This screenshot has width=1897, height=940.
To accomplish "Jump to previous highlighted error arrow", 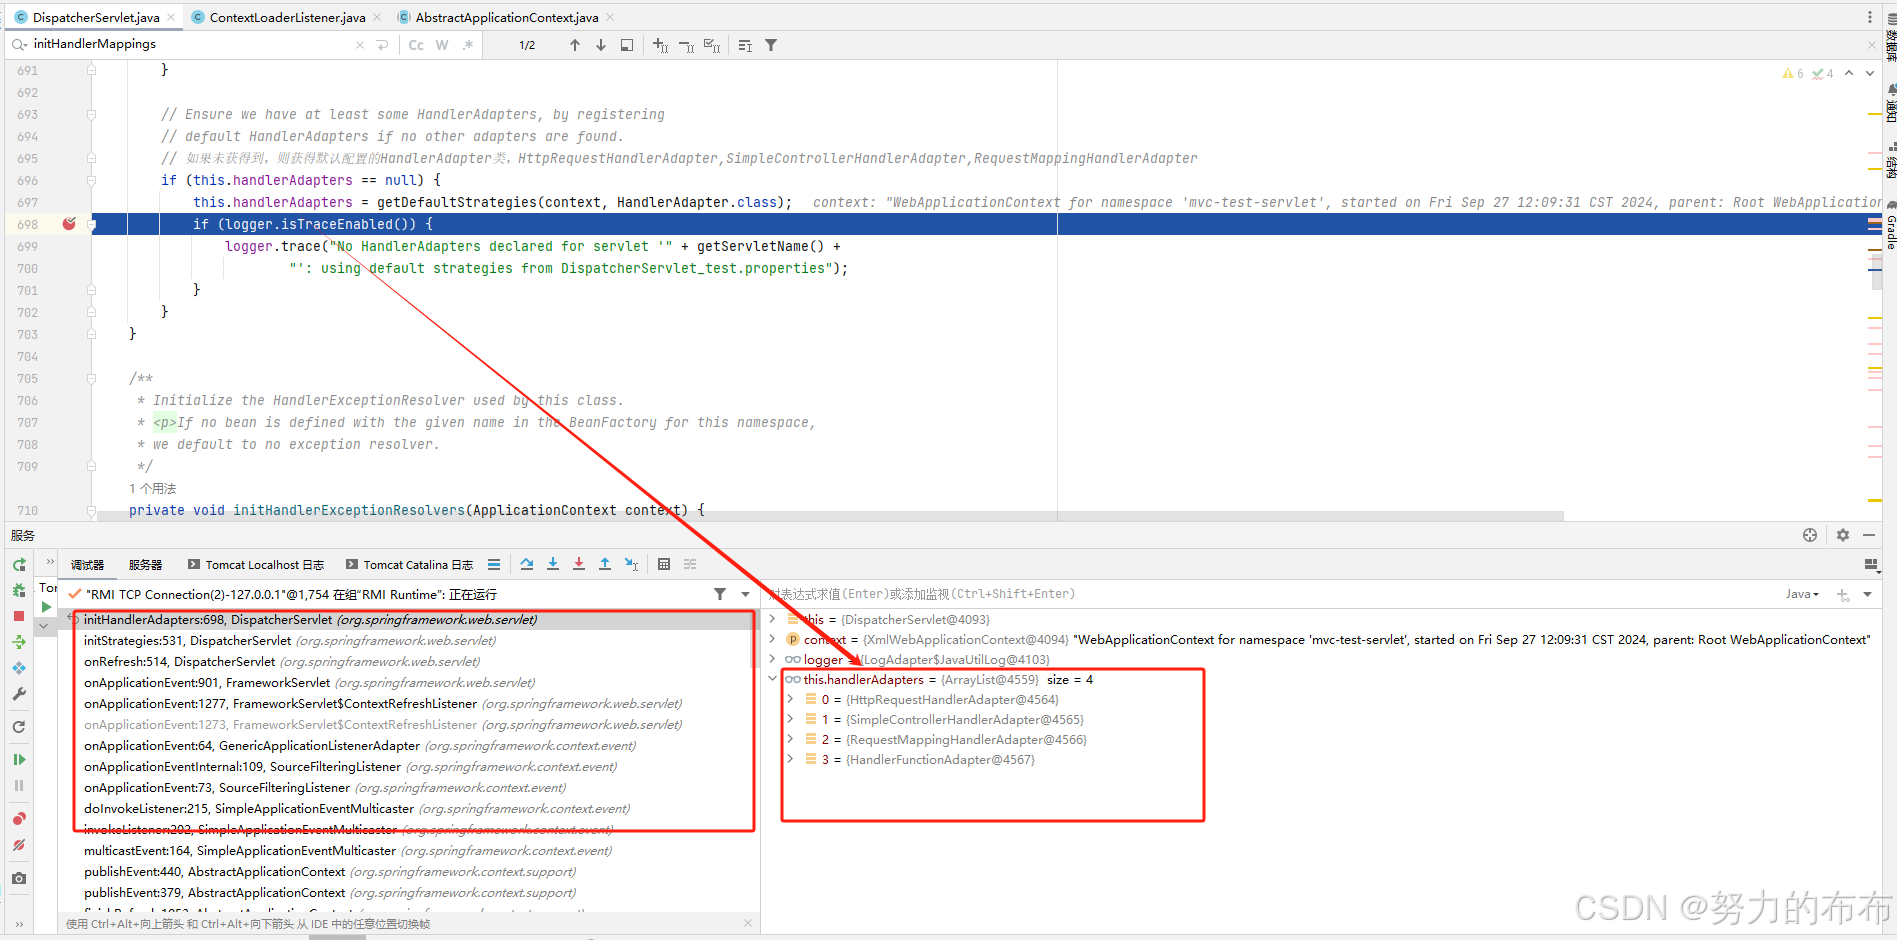I will (1849, 73).
